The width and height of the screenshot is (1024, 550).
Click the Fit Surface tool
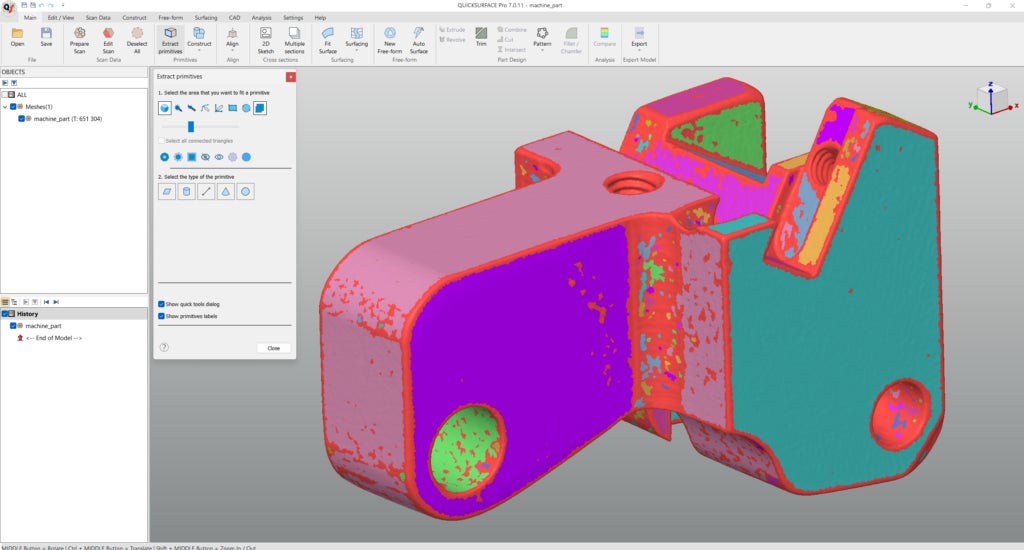tap(328, 38)
